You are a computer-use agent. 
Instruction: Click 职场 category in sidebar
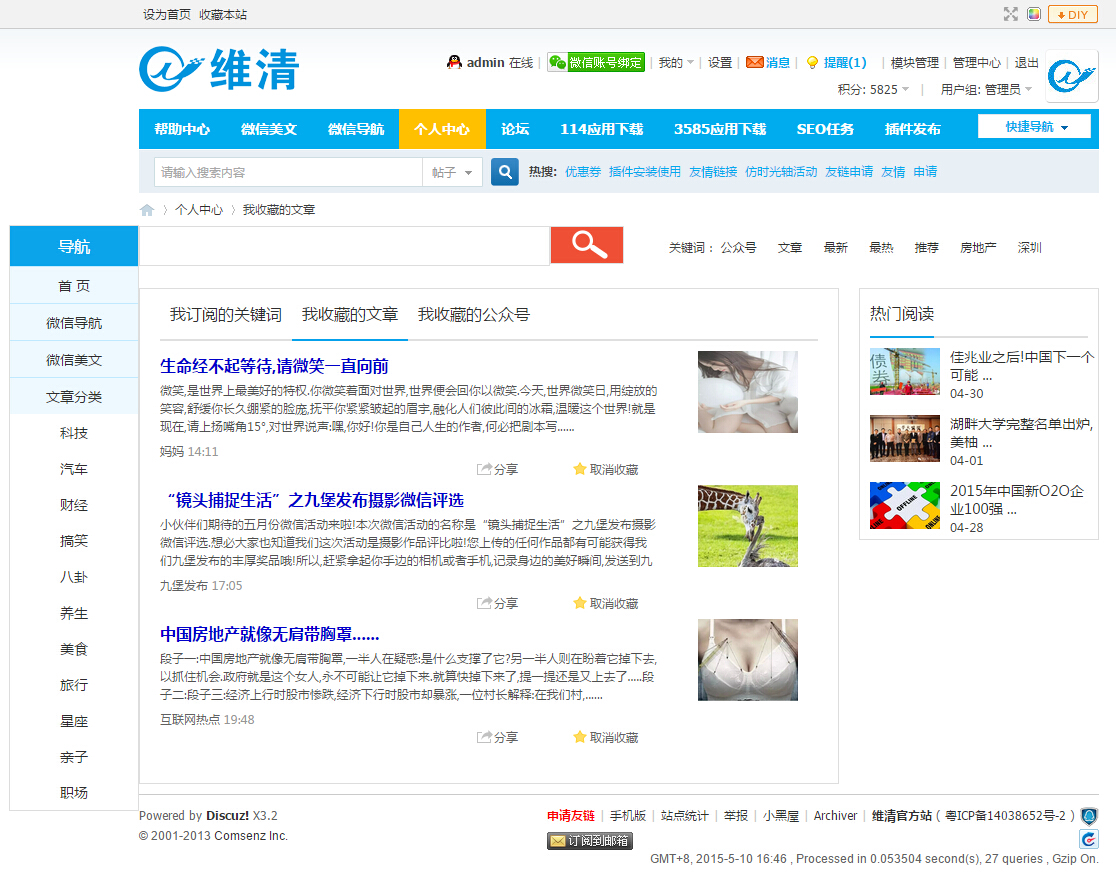tap(74, 792)
